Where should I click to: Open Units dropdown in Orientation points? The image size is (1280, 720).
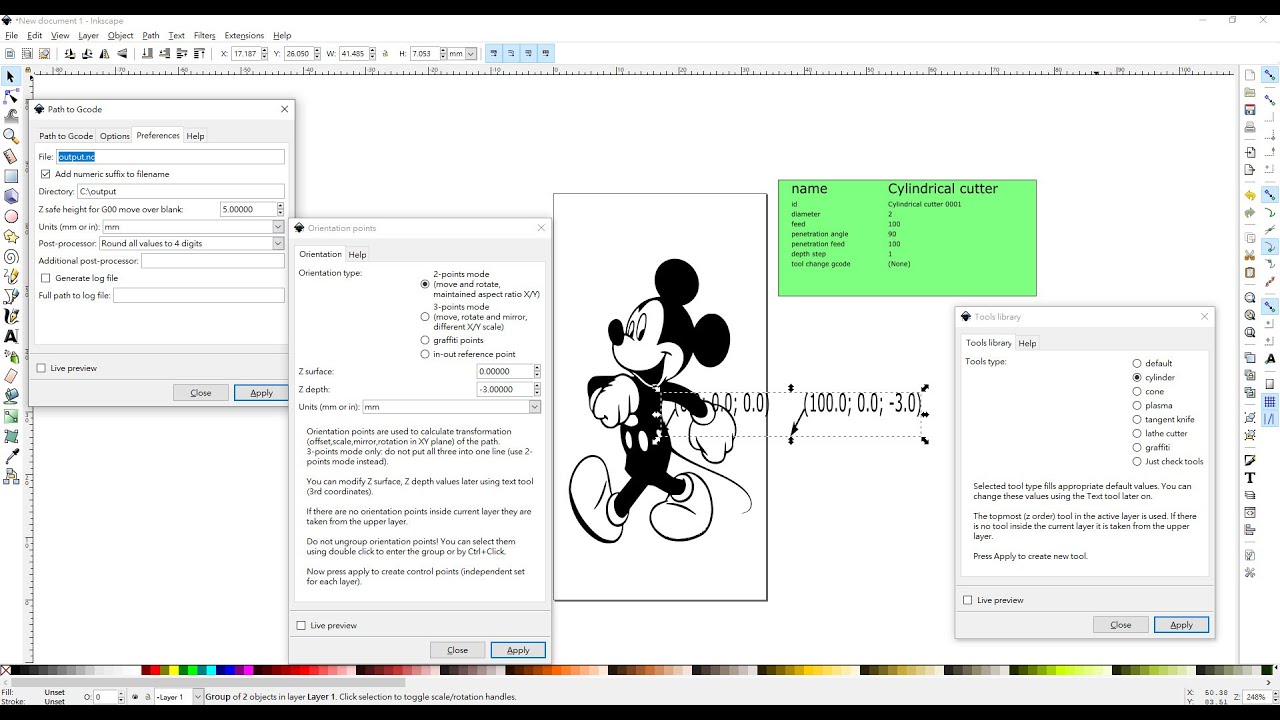(451, 407)
